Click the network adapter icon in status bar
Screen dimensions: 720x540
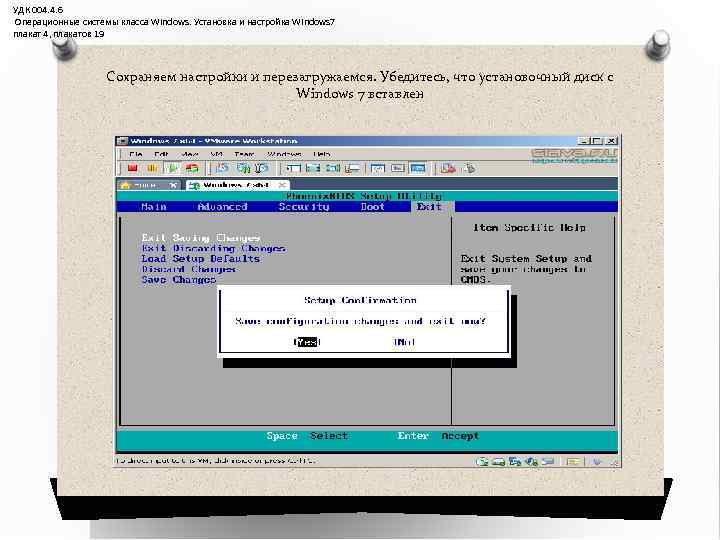point(515,461)
